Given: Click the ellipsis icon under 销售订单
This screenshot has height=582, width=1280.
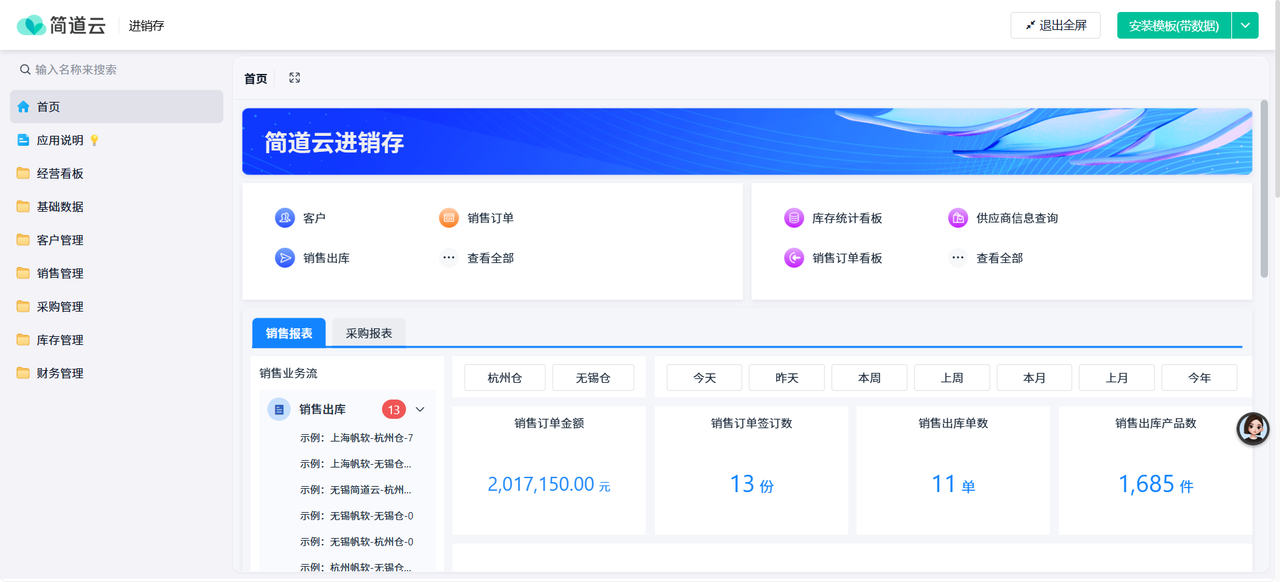Looking at the screenshot, I should 449,258.
